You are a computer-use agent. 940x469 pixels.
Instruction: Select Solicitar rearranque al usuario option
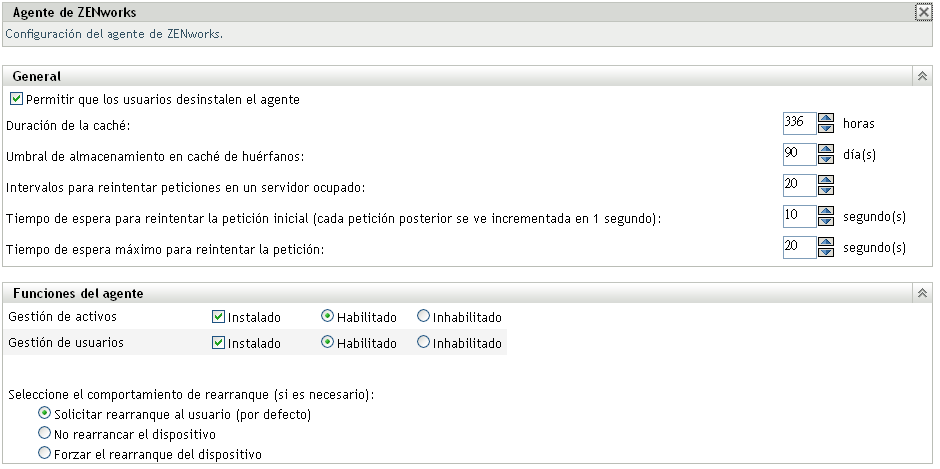[44, 414]
